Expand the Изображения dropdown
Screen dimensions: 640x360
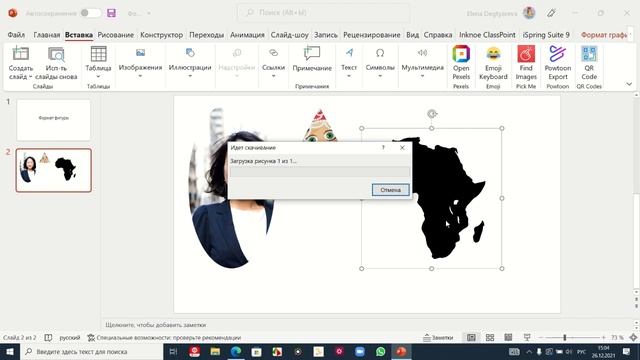(x=140, y=76)
